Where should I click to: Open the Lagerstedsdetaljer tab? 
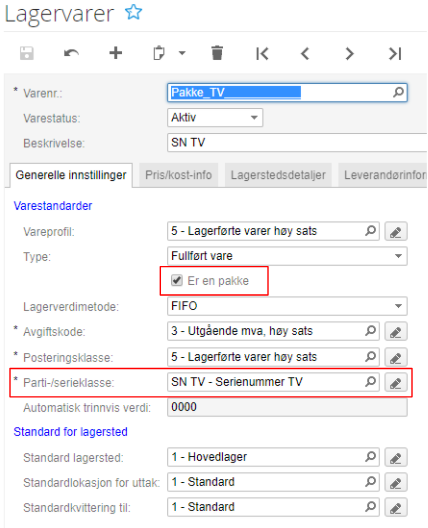(x=278, y=175)
